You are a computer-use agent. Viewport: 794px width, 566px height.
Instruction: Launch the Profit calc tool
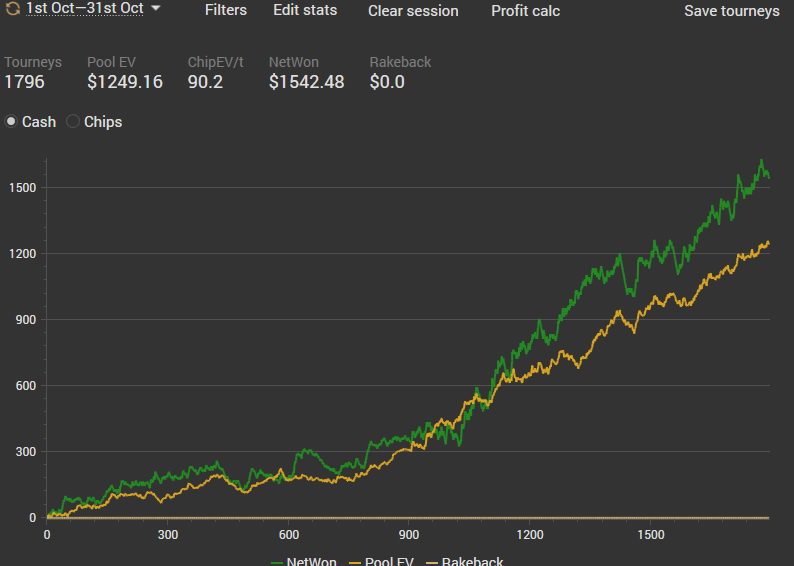[x=525, y=11]
